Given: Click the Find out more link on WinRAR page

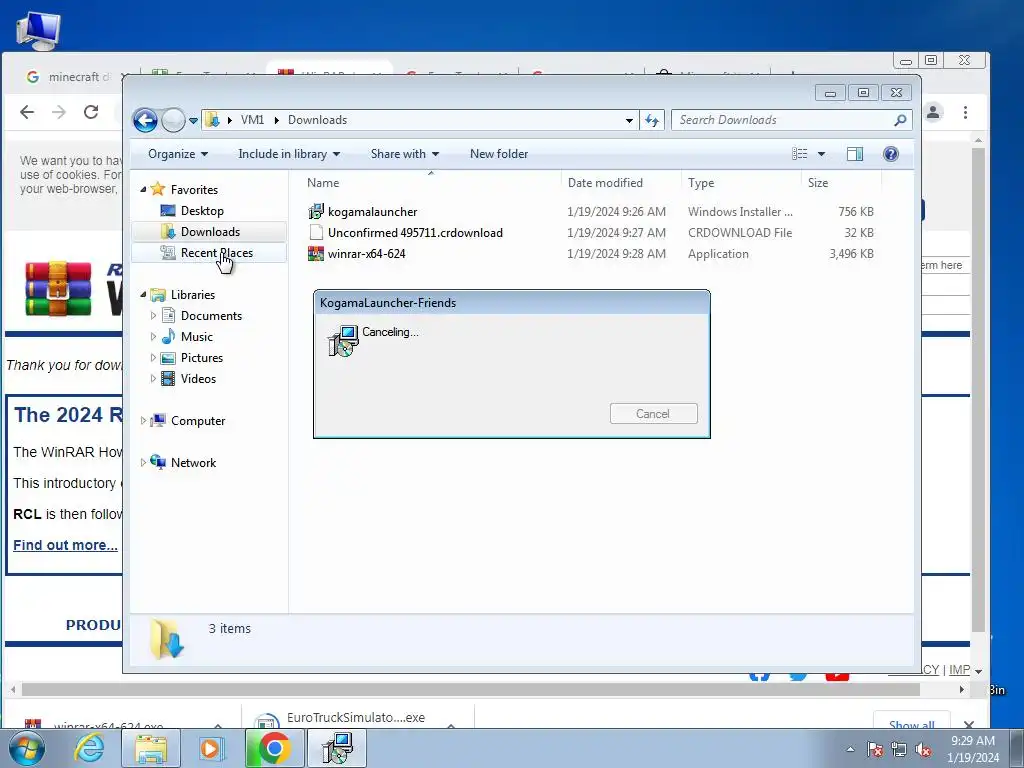Looking at the screenshot, I should tap(65, 545).
